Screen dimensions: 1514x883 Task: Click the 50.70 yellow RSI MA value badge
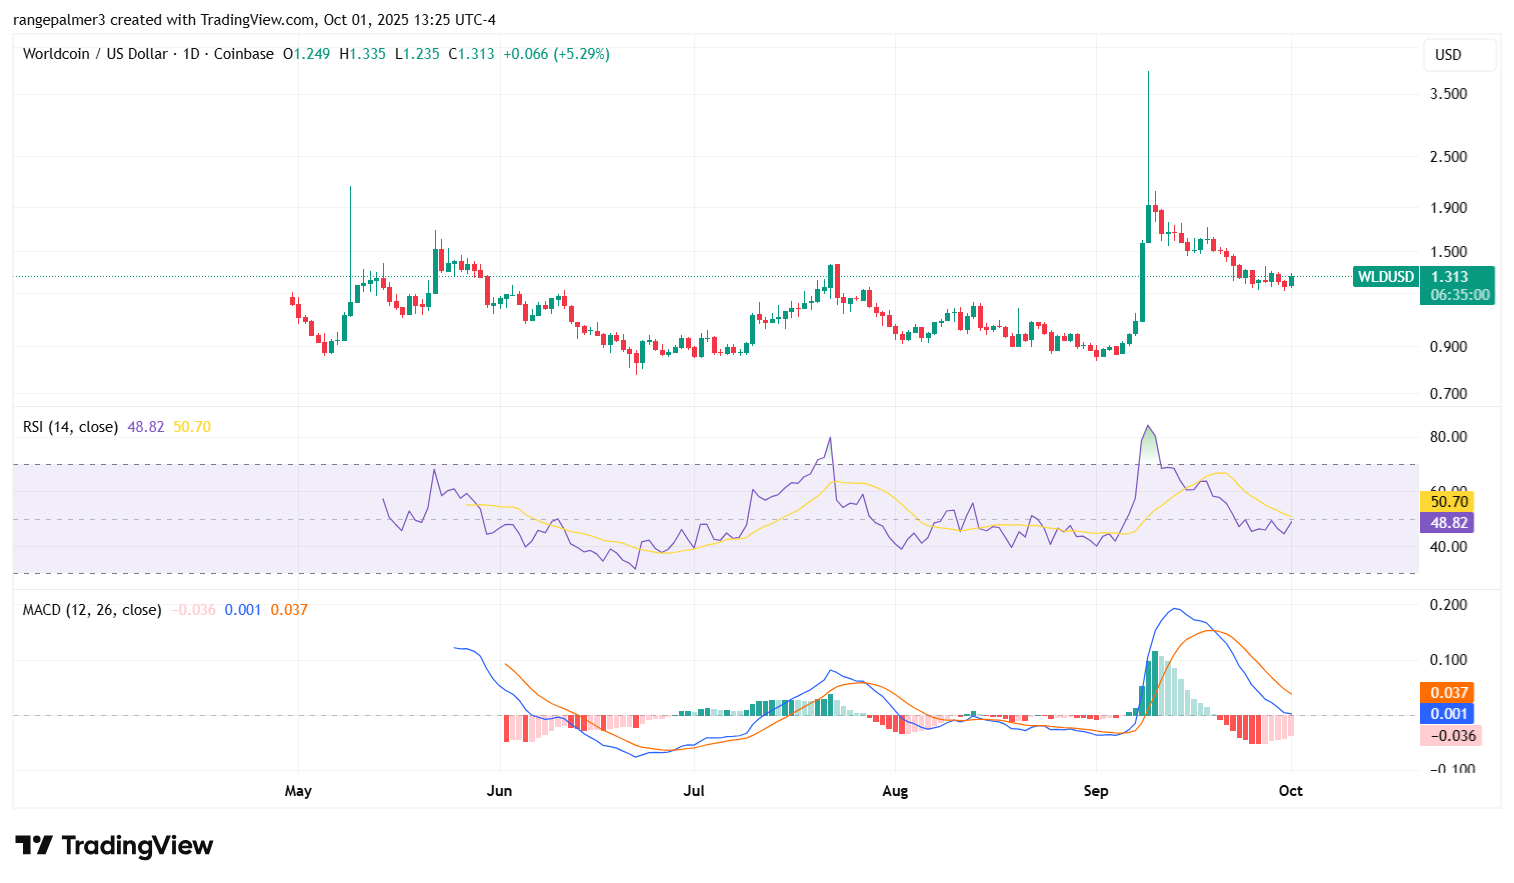point(1447,501)
